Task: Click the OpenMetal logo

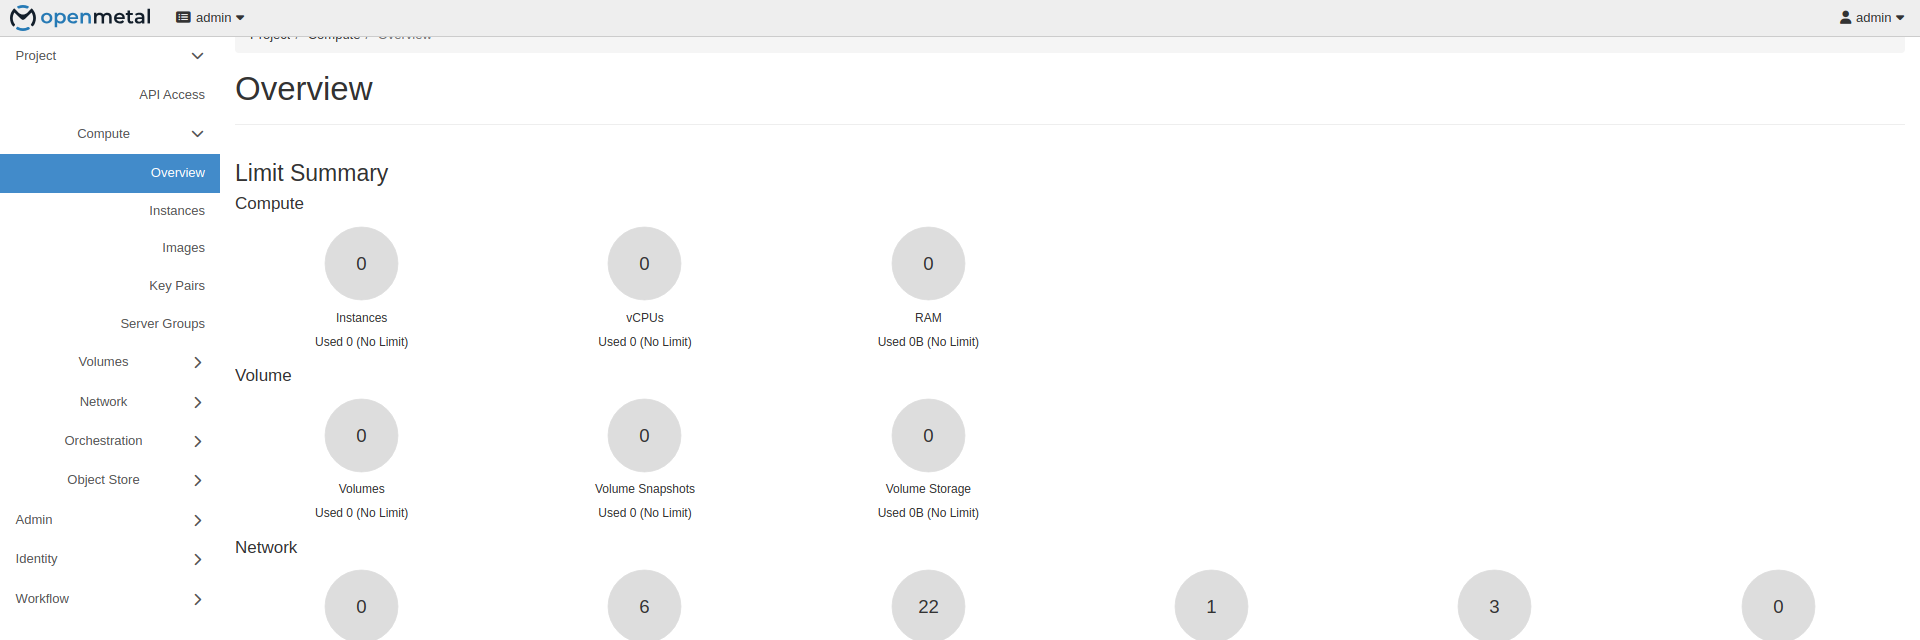Action: 80,17
